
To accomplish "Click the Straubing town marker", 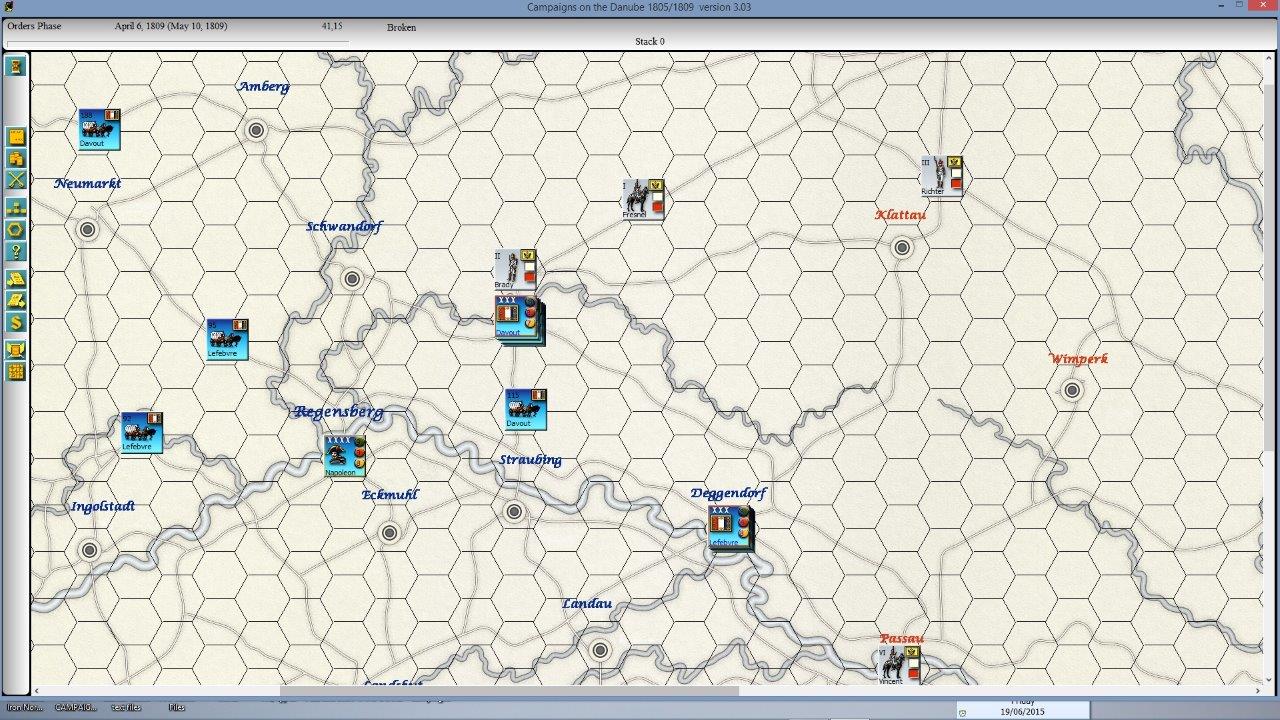I will pyautogui.click(x=514, y=512).
